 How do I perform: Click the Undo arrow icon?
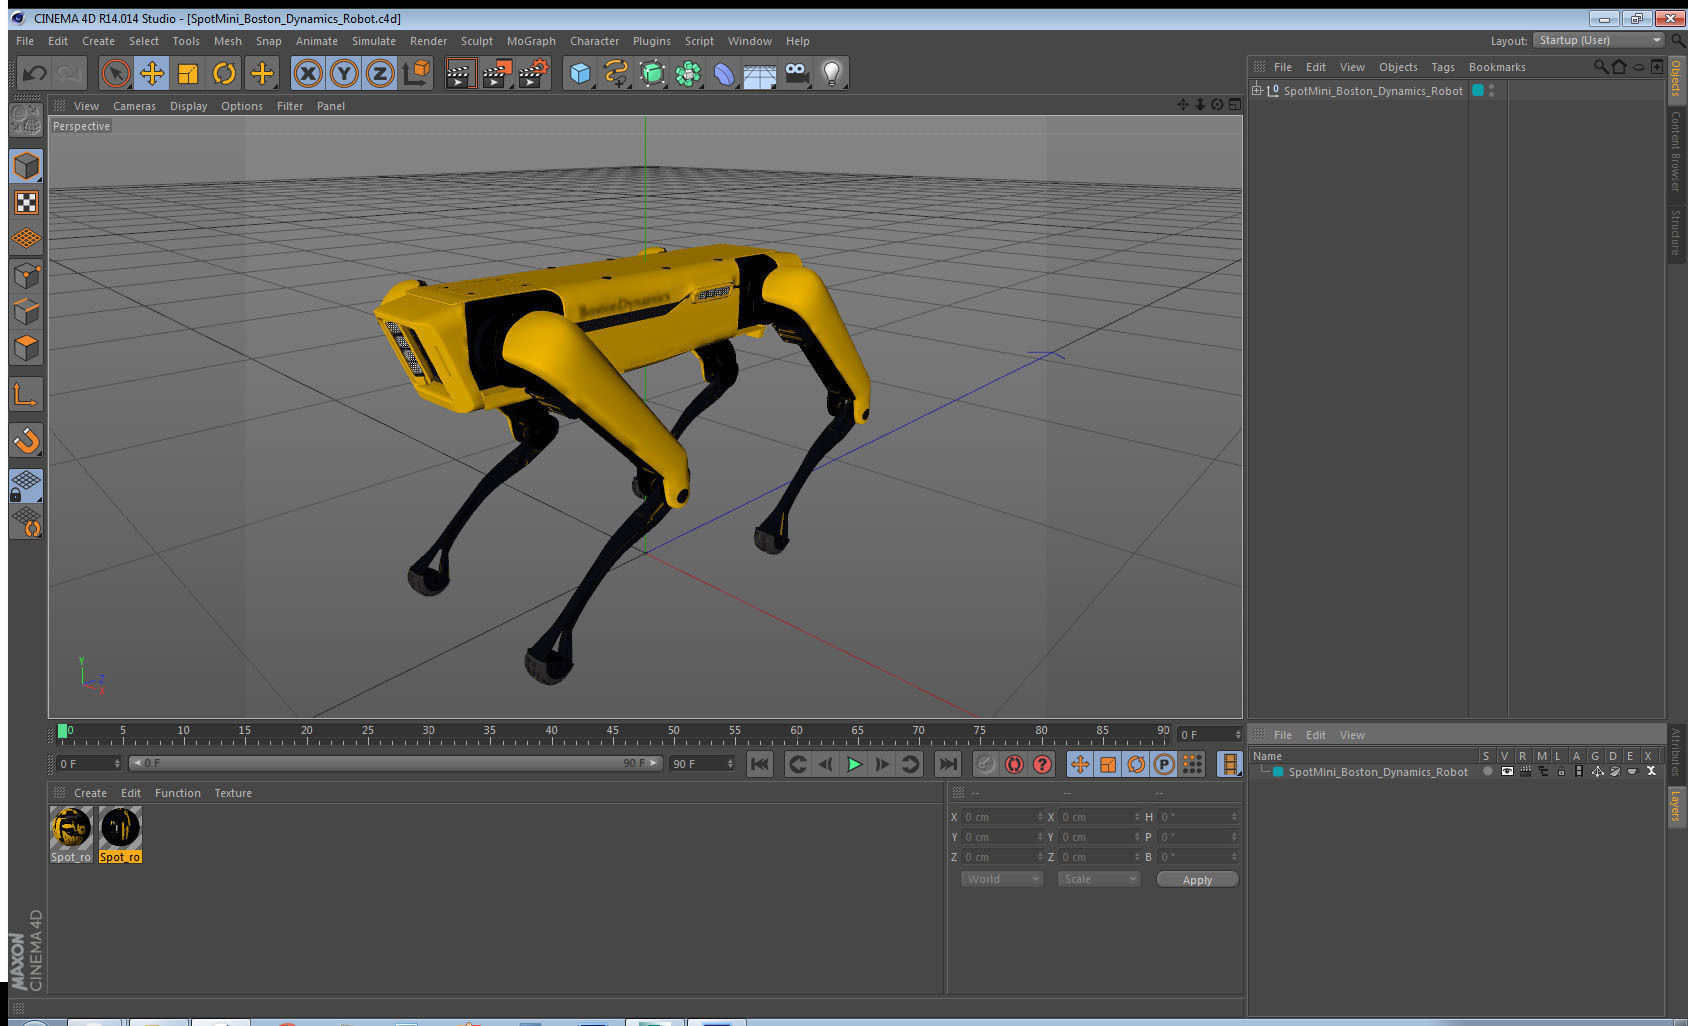35,73
